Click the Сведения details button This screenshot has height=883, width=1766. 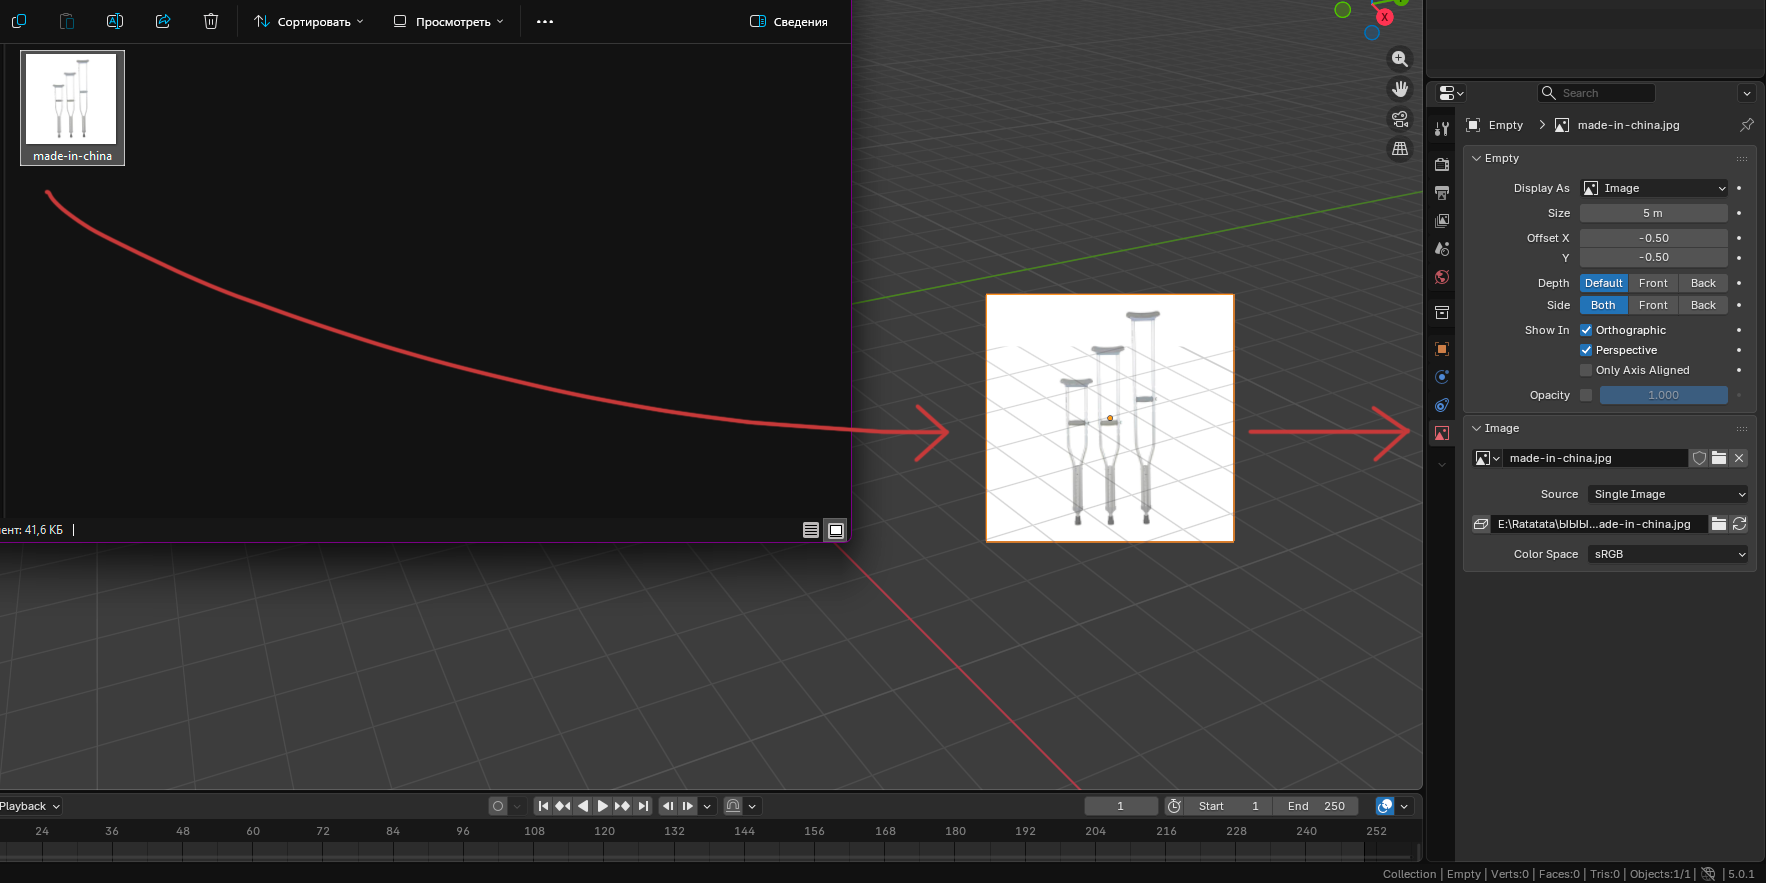coord(789,21)
